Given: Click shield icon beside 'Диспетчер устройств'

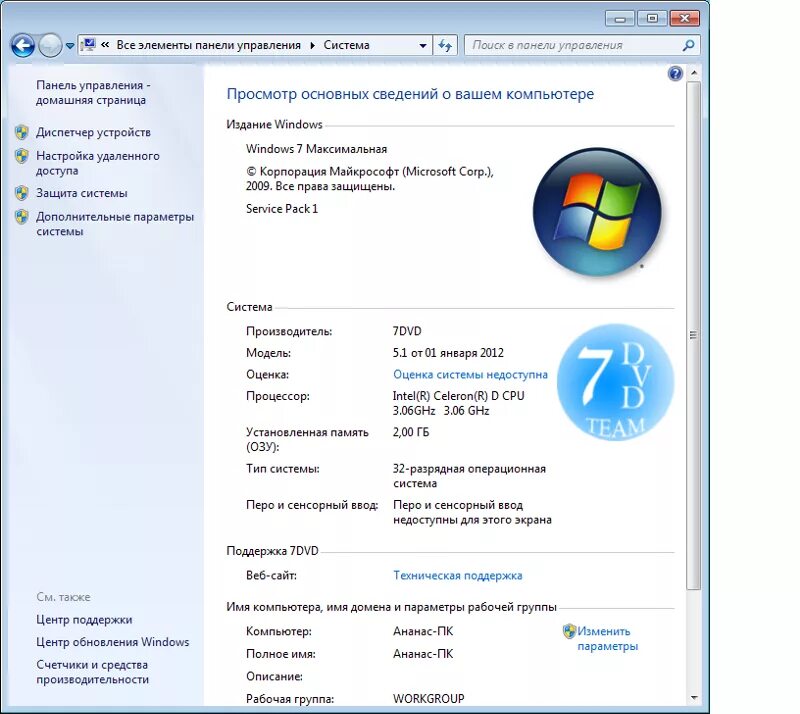Looking at the screenshot, I should [x=21, y=132].
